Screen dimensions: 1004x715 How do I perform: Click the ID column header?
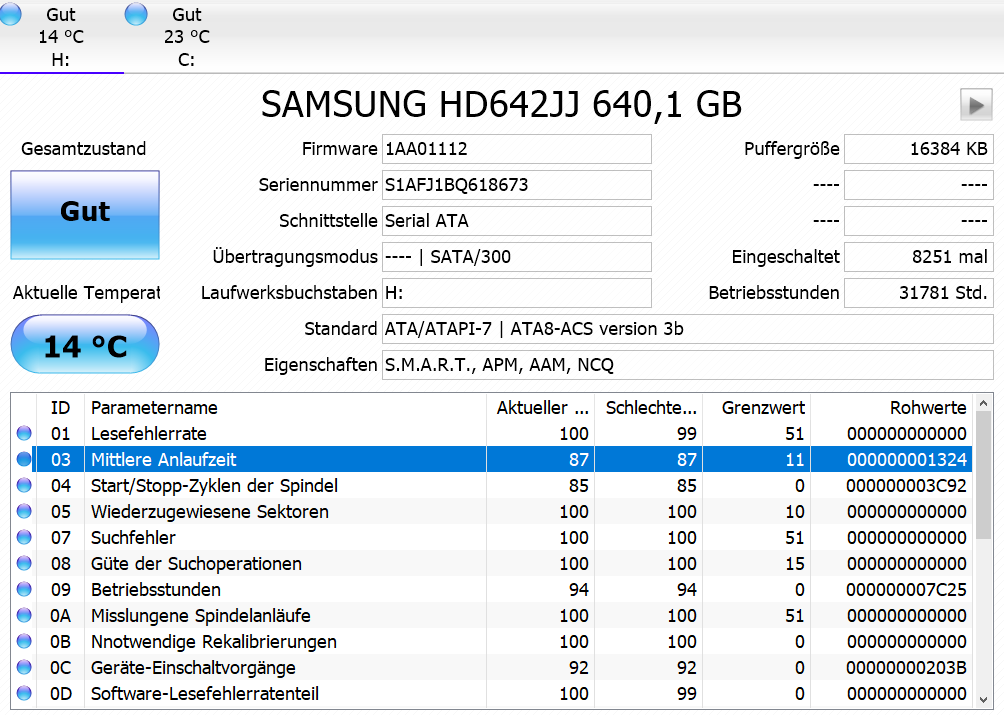(60, 408)
